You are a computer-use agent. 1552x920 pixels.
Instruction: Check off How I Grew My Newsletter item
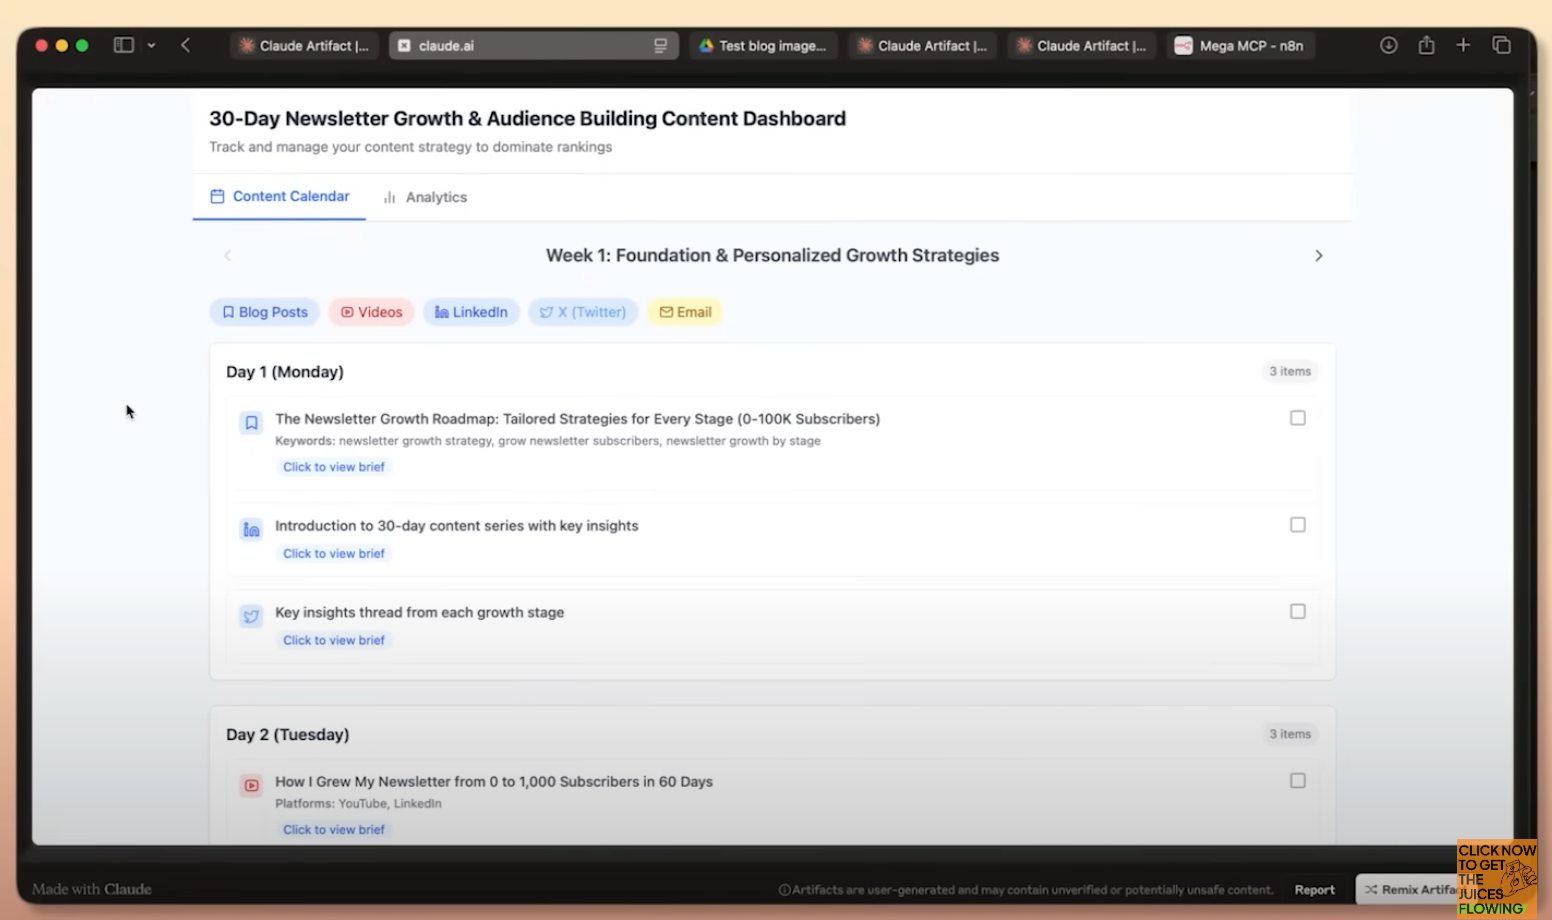pos(1298,781)
